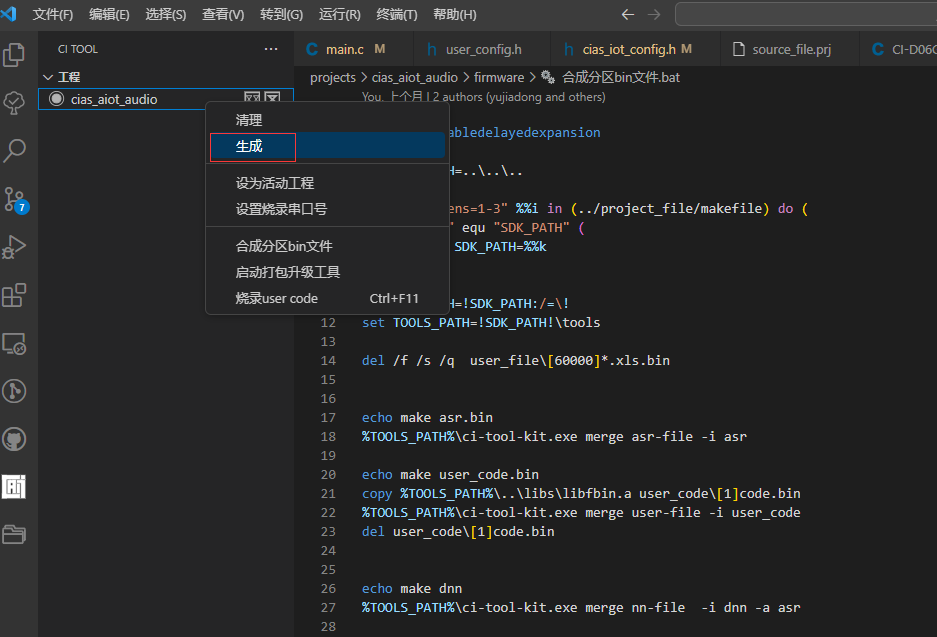Go back with the left arrow
The width and height of the screenshot is (937, 637).
[x=627, y=14]
